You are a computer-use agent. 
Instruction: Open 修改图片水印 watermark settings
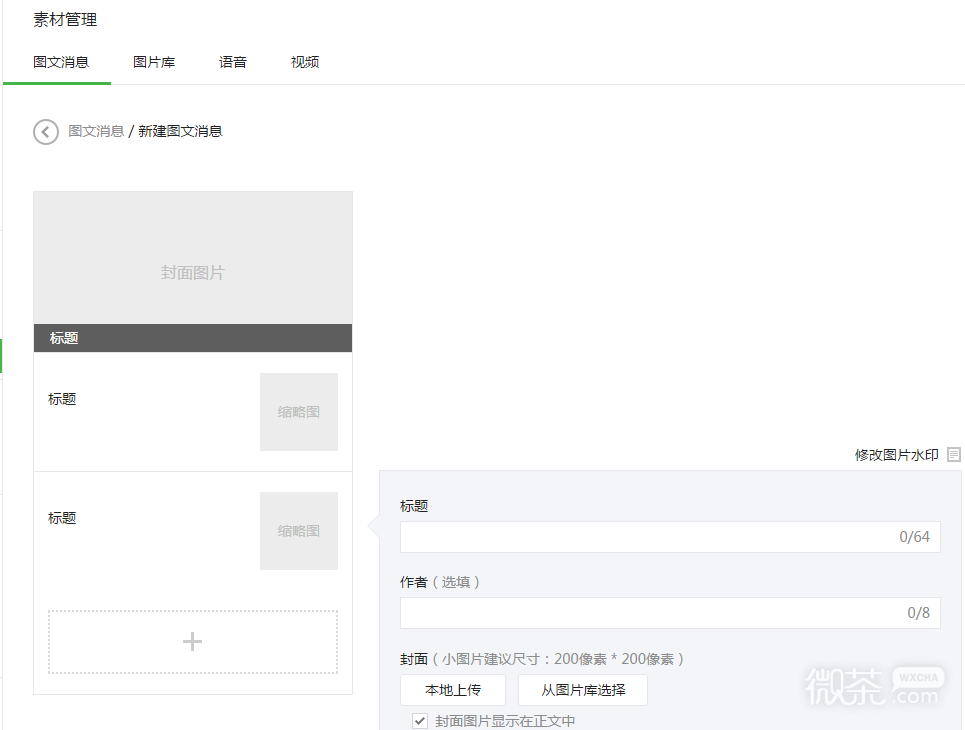click(895, 452)
